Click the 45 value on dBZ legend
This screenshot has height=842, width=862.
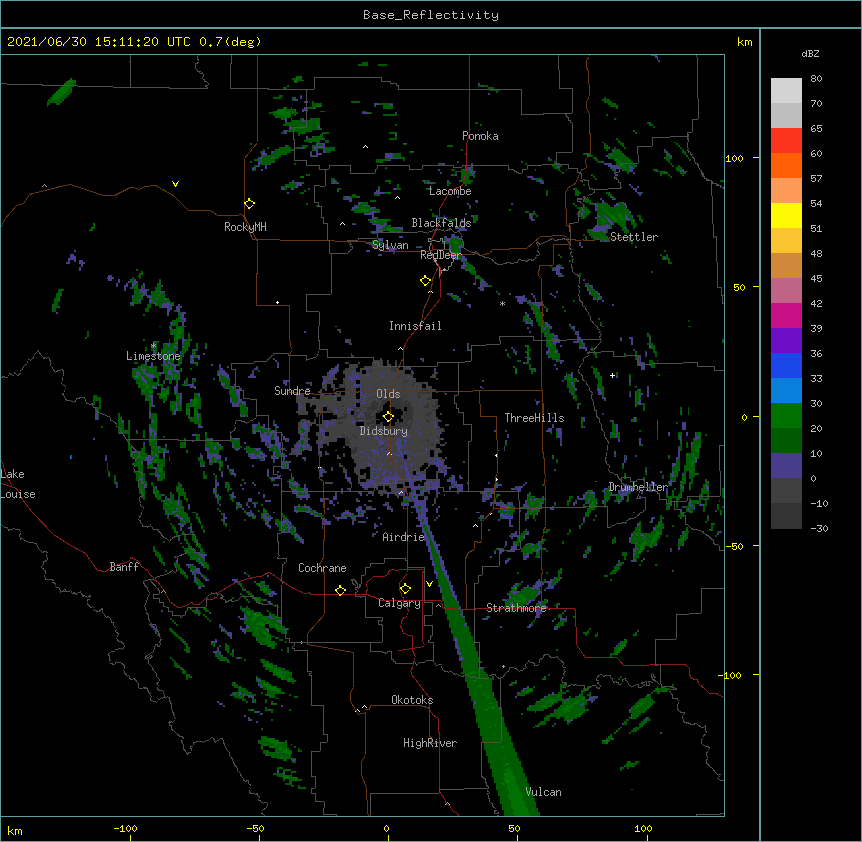click(816, 279)
